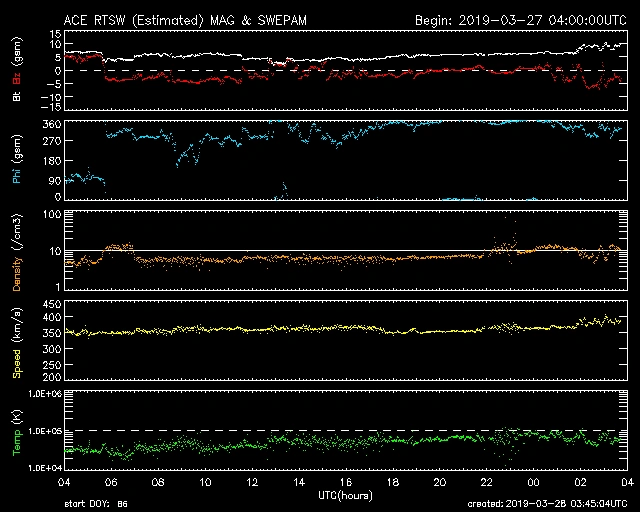
Task: Select the 90 tick on Phi axis
Action: (55, 180)
